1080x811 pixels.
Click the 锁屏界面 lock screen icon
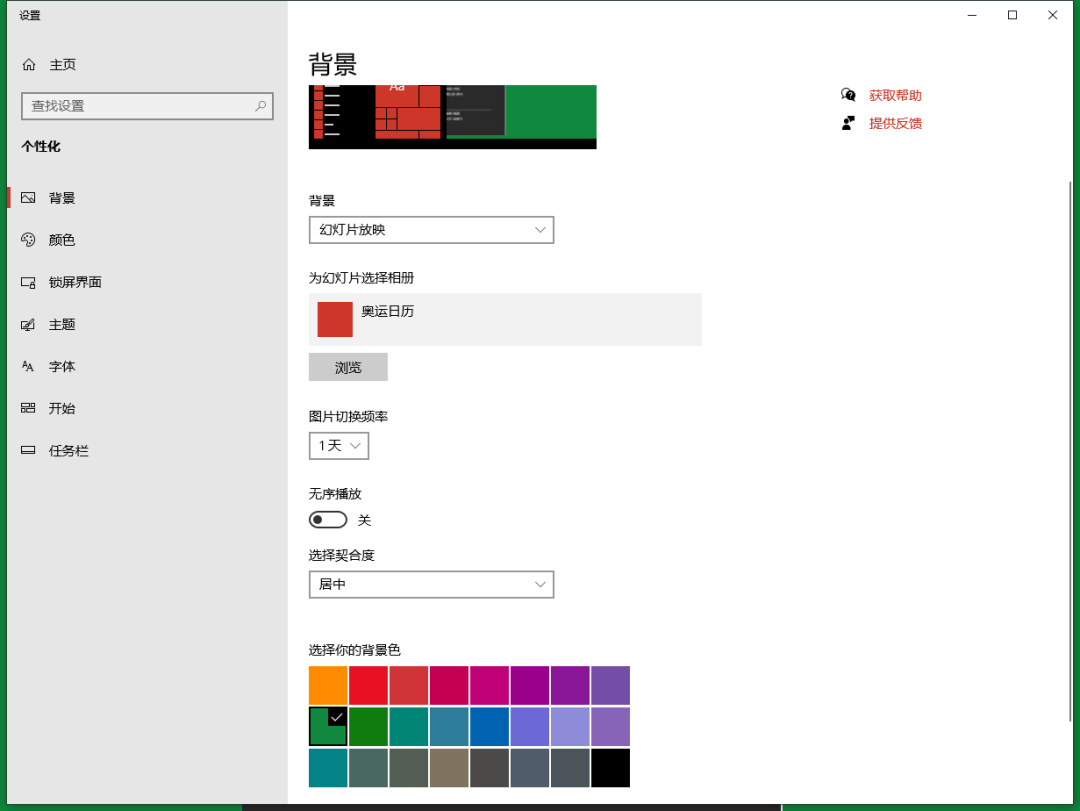click(28, 283)
